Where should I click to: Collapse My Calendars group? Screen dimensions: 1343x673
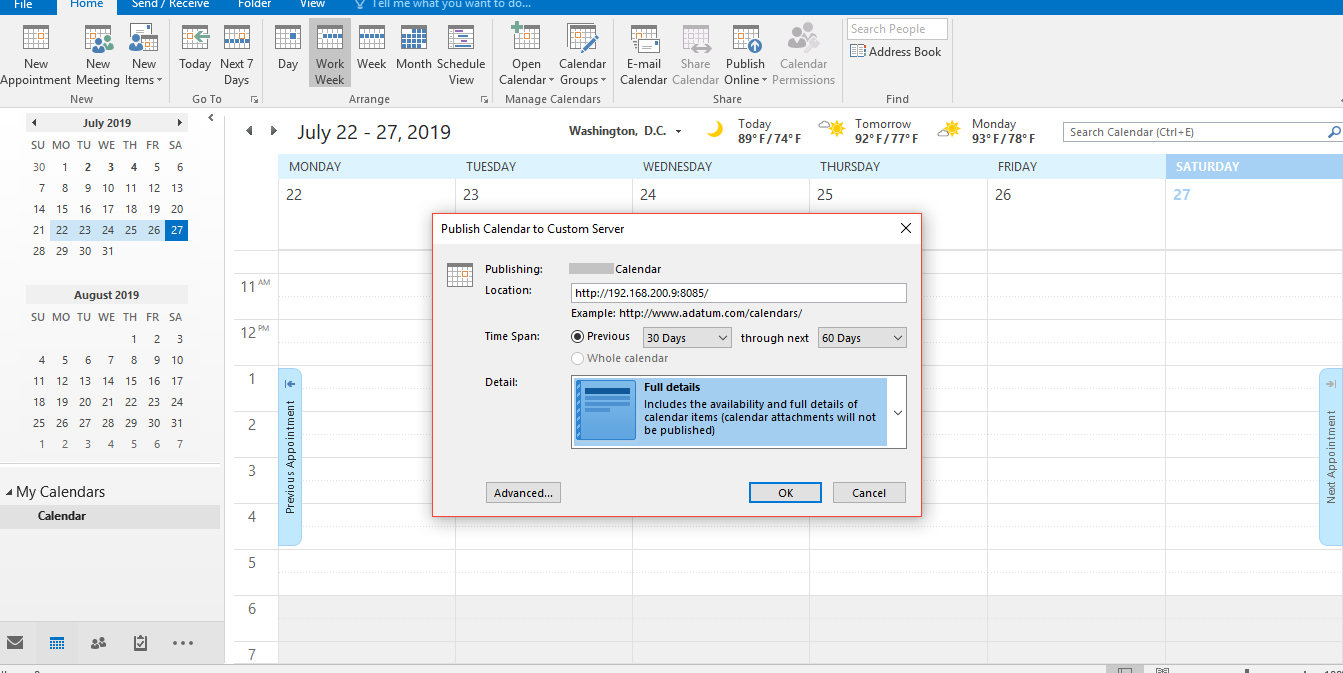[9, 493]
